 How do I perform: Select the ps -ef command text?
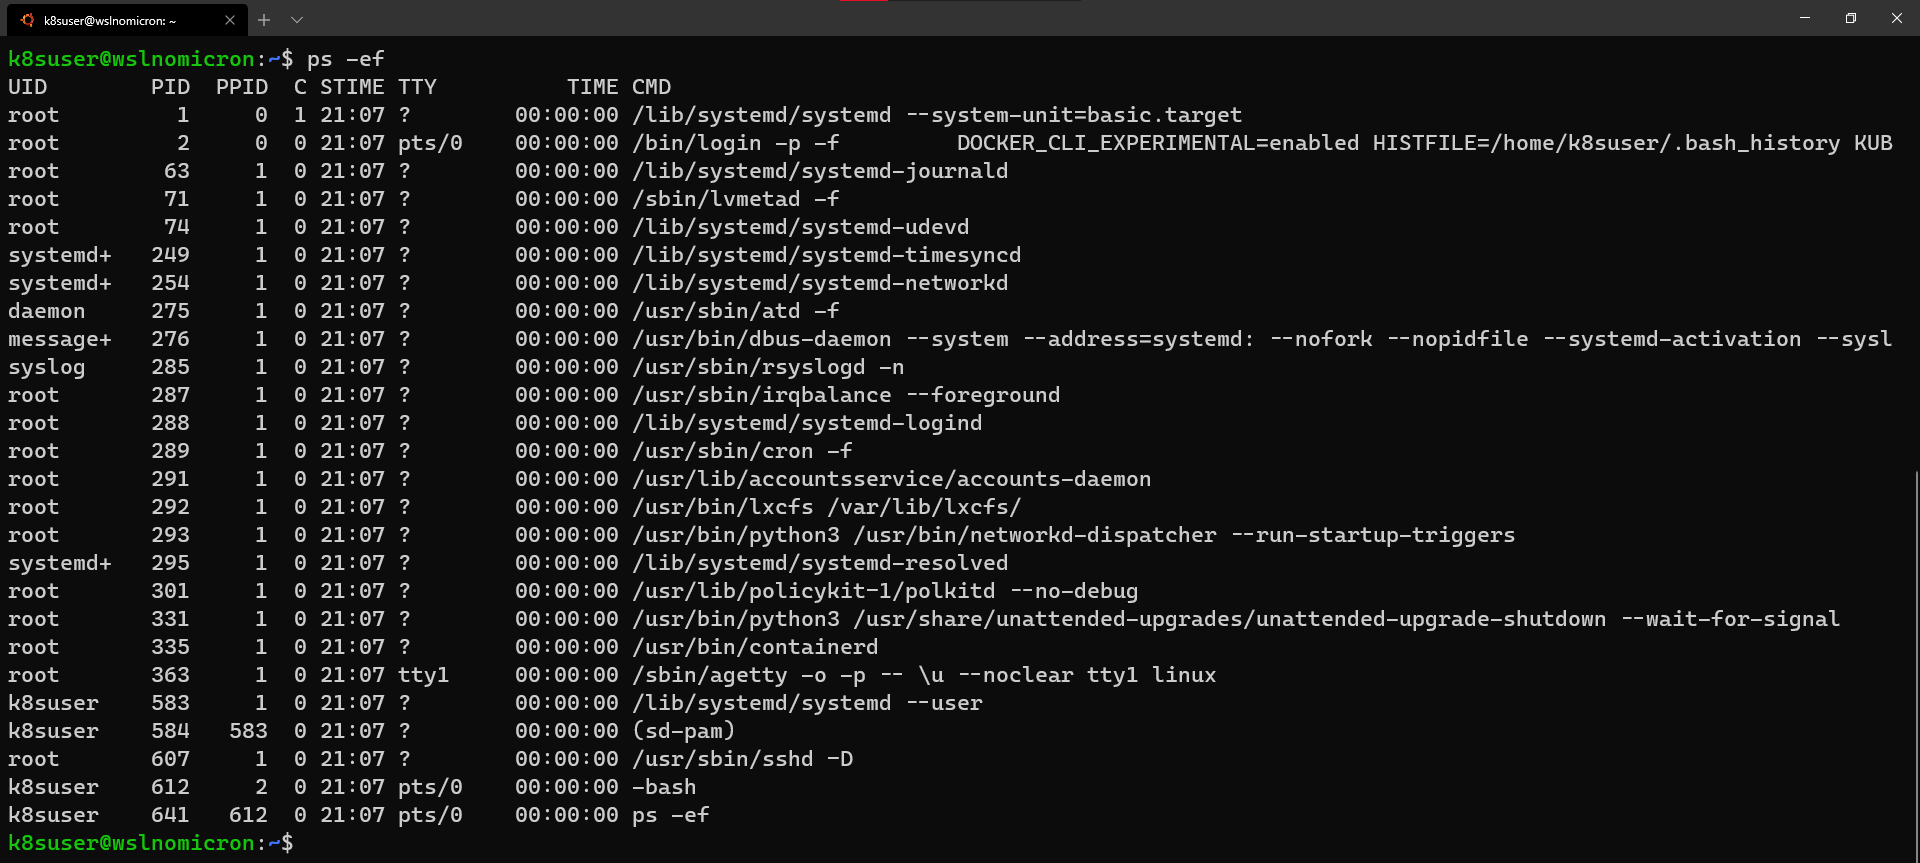(346, 59)
